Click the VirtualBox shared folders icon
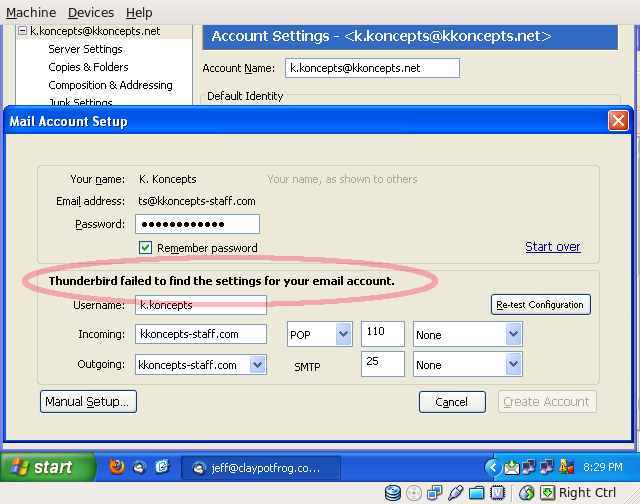 point(476,493)
